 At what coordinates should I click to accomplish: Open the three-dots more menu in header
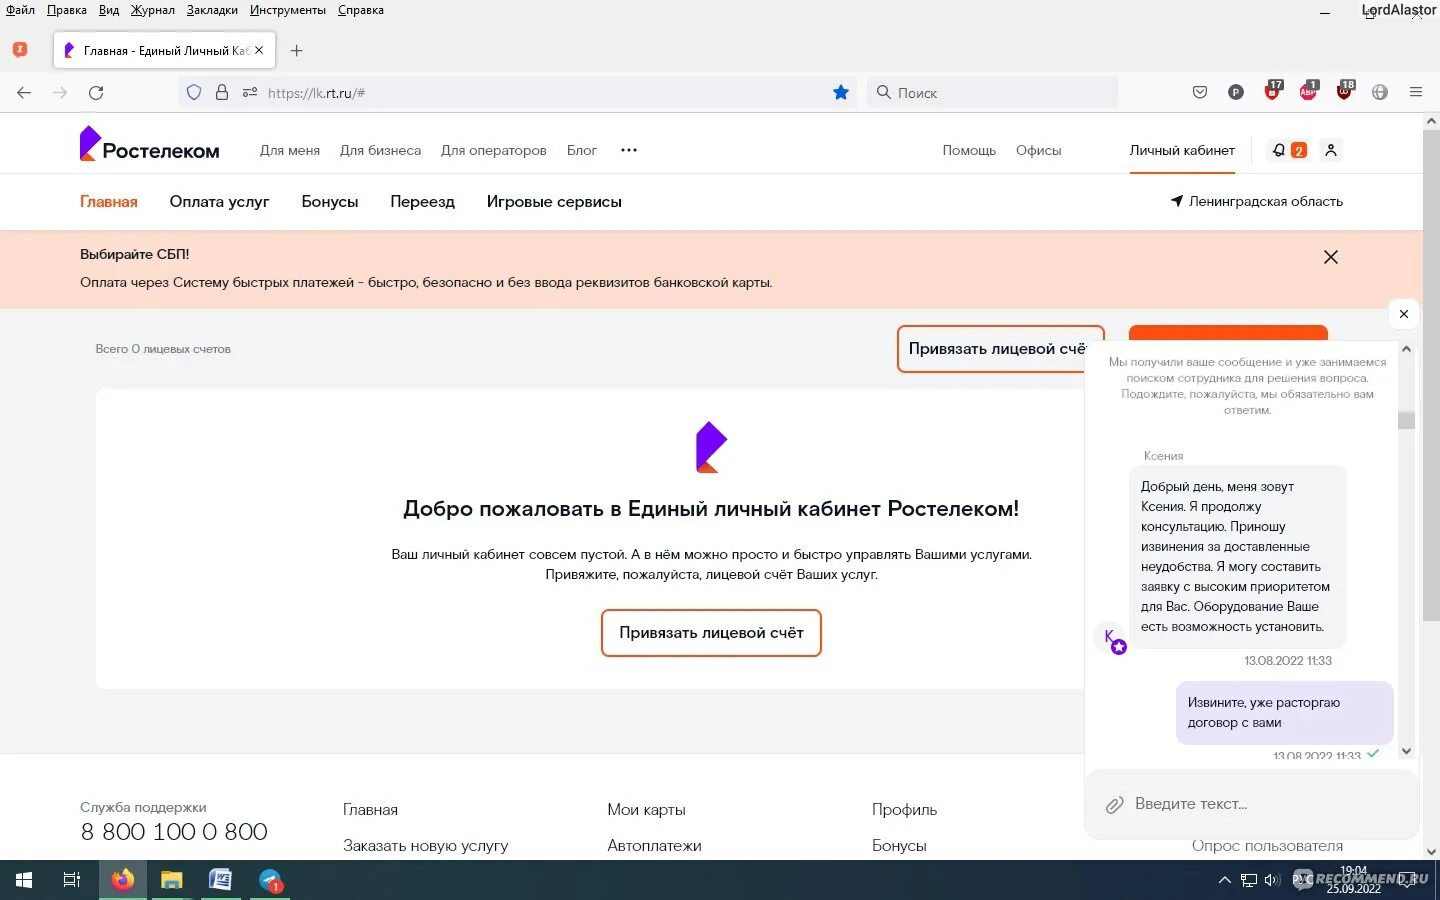pos(628,150)
